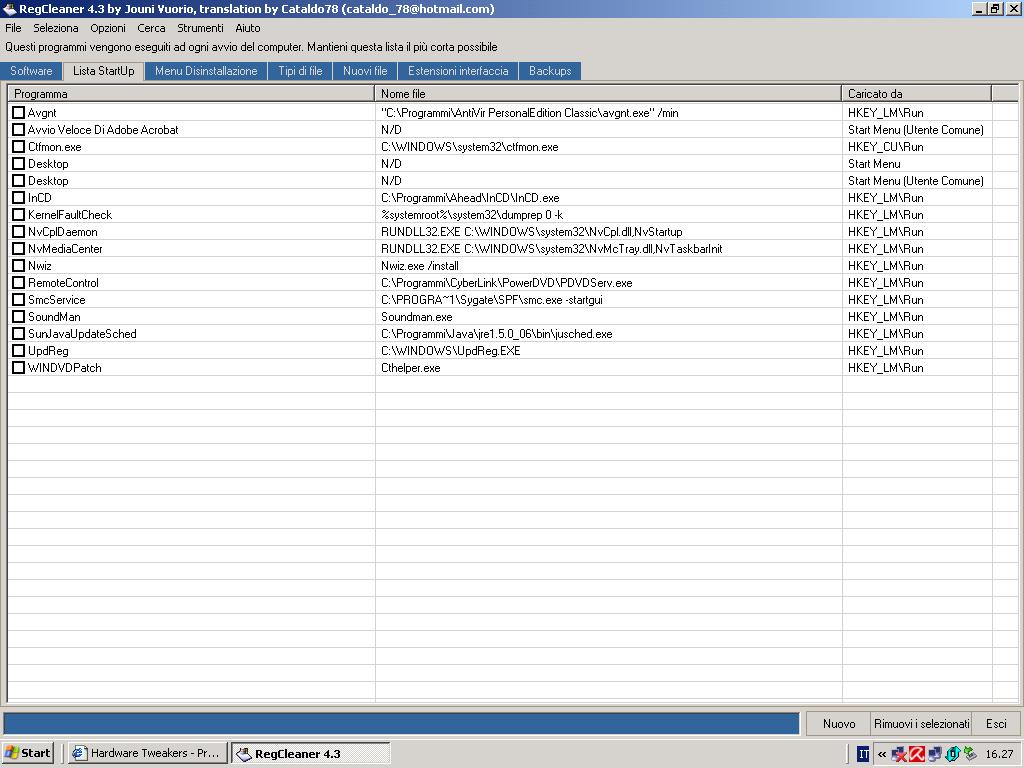The image size is (1024, 768).
Task: Click the blue progress bar at bottom
Action: tap(401, 724)
